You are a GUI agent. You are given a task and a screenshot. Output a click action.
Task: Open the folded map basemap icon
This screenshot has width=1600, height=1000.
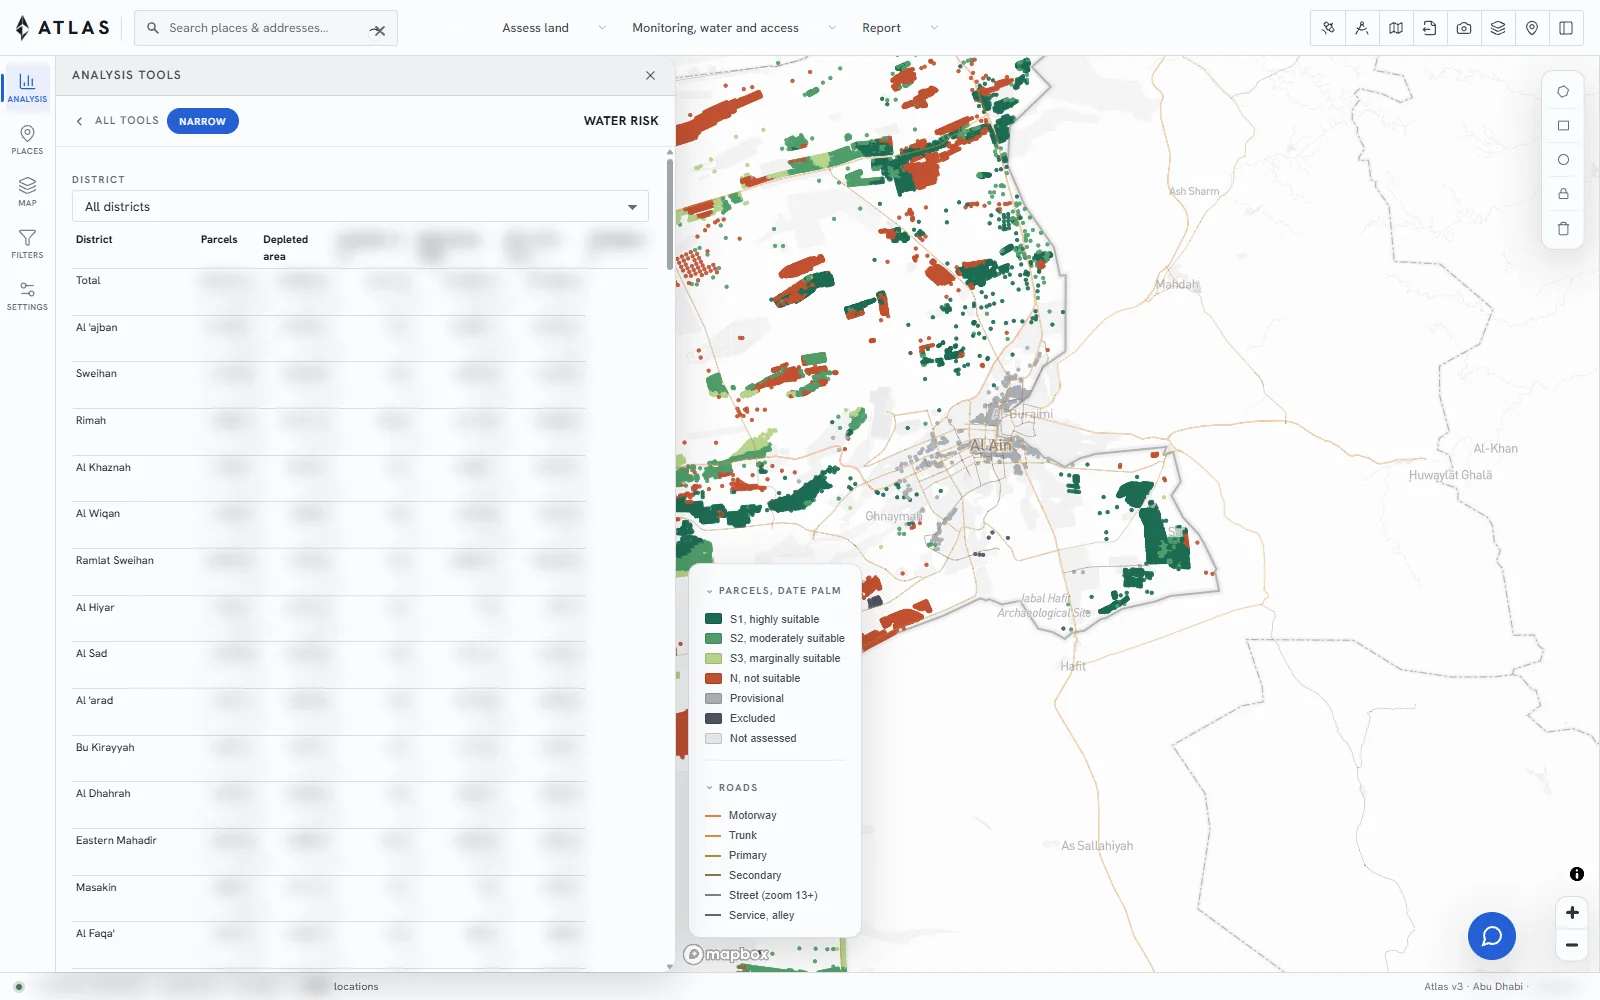1396,28
